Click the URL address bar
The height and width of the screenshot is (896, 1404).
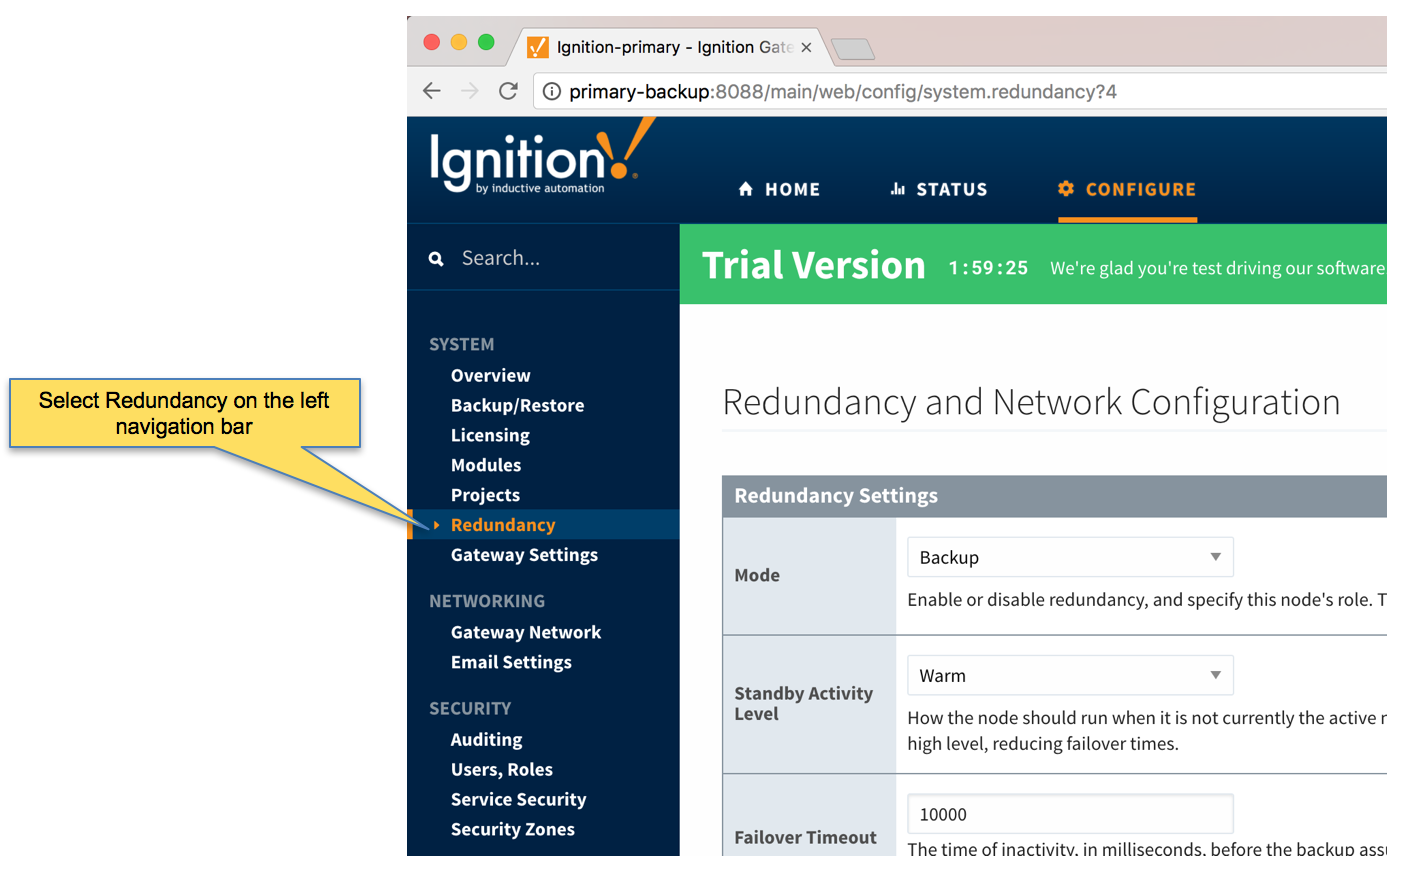pyautogui.click(x=960, y=92)
